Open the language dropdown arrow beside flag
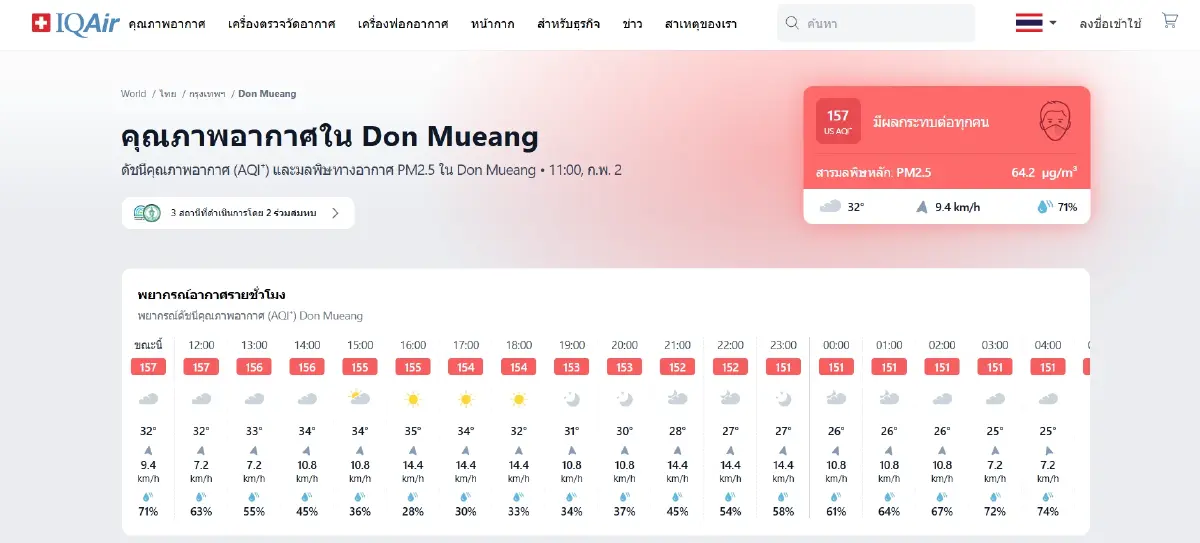This screenshot has height=543, width=1200. 1053,23
